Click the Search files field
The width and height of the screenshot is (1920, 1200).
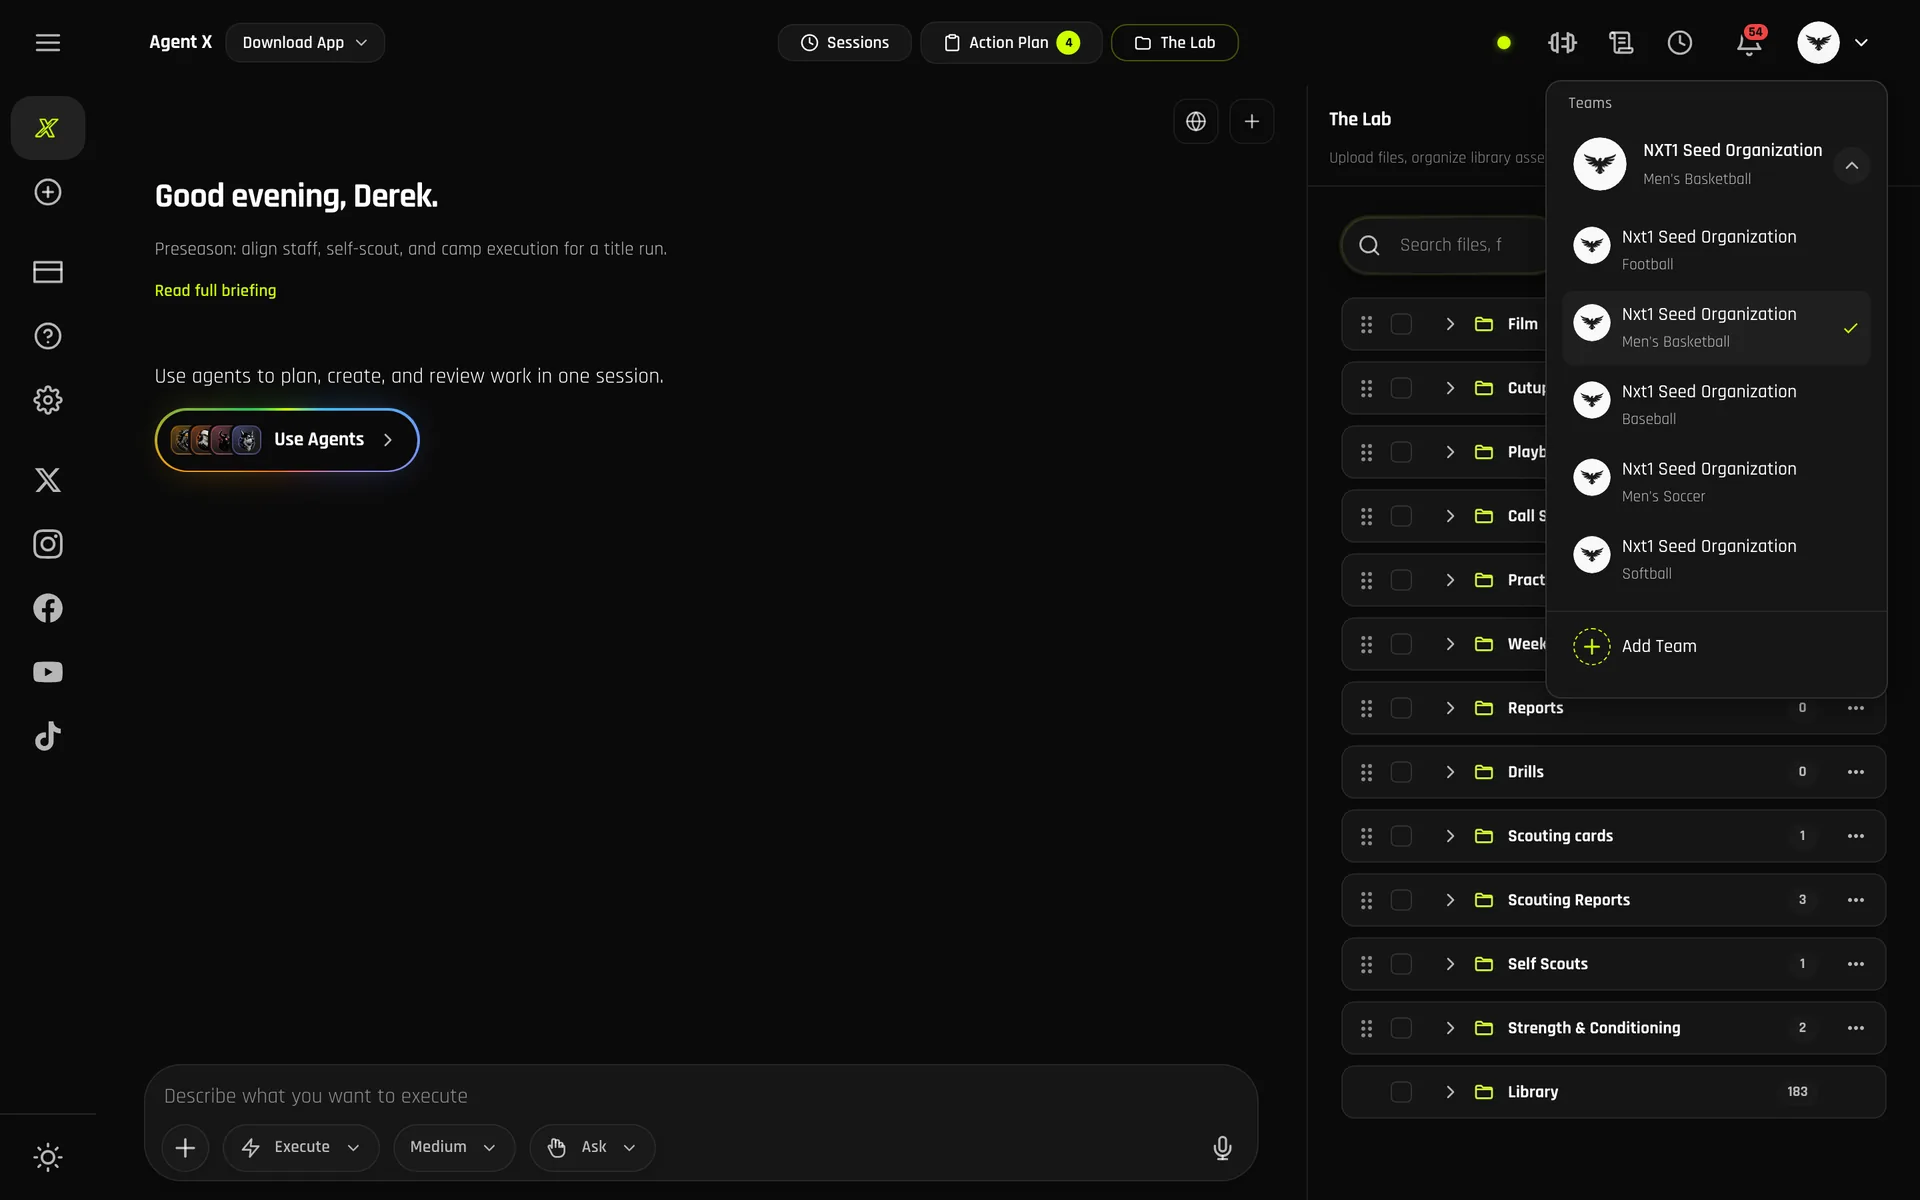click(x=1445, y=245)
